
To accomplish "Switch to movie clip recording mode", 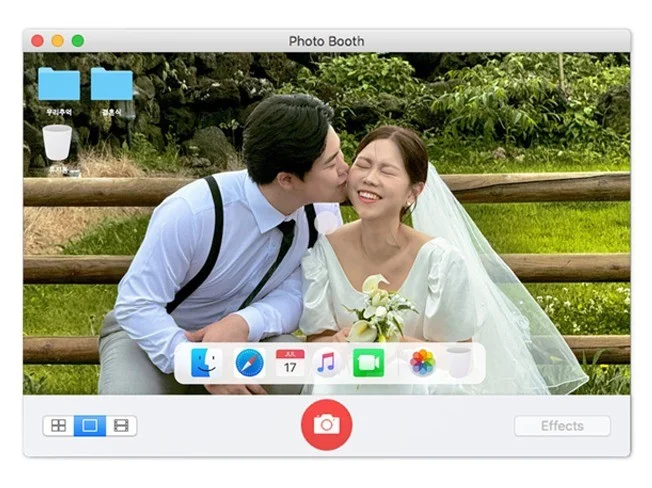I will click(121, 426).
